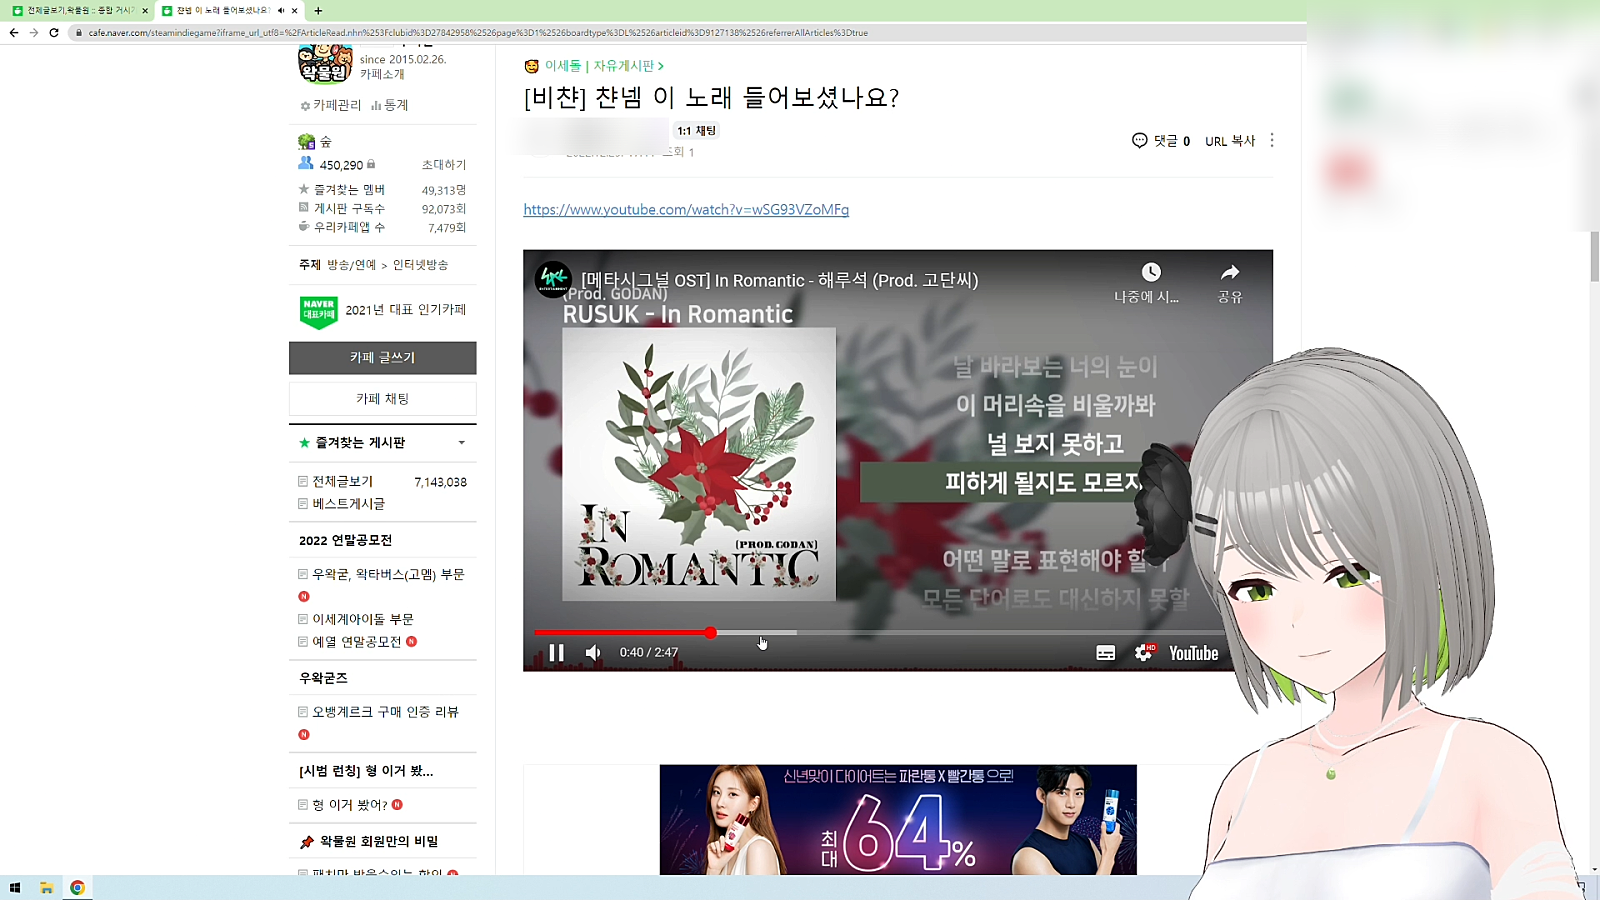Click the 왁물원 회원만의 비밀 pin icon
The image size is (1600, 900).
click(307, 842)
